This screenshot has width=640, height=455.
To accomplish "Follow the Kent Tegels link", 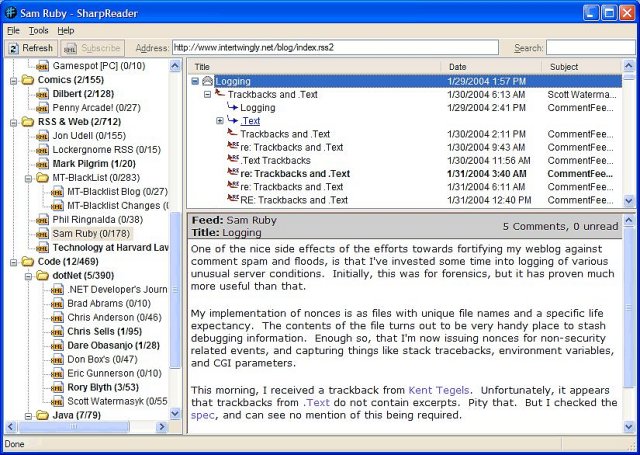I will [439, 390].
